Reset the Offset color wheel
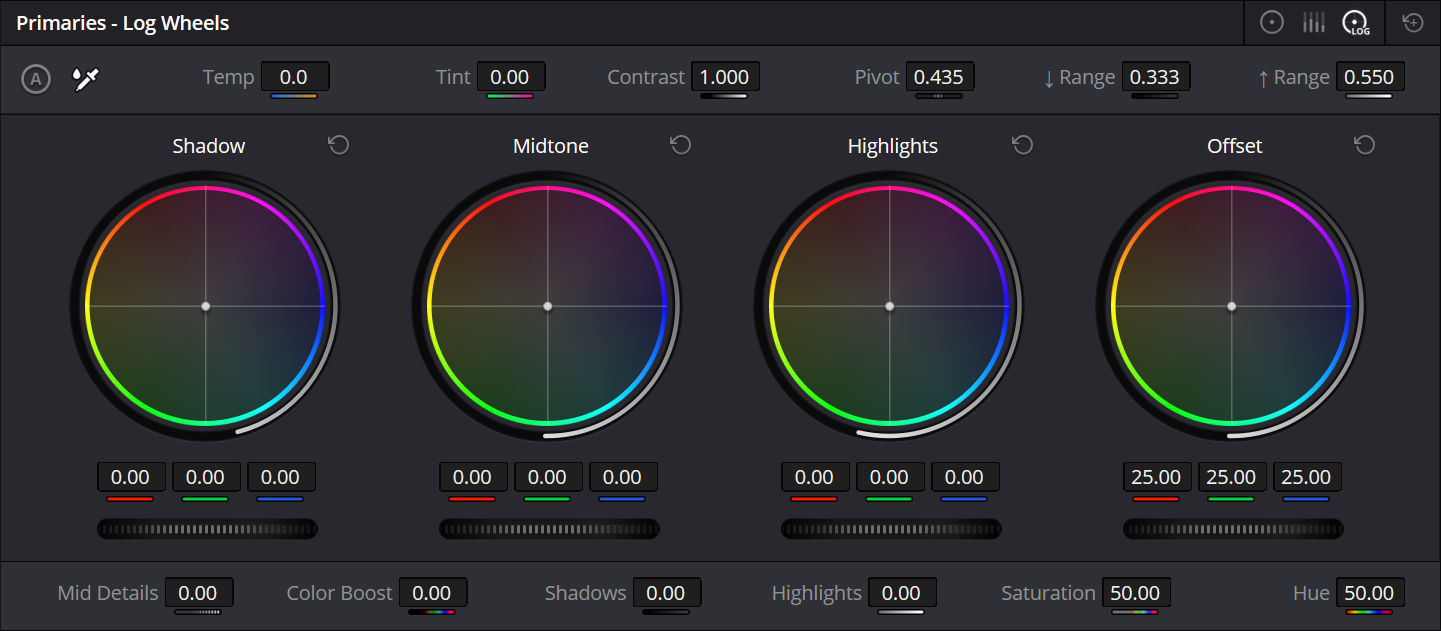Image resolution: width=1441 pixels, height=631 pixels. coord(1365,146)
